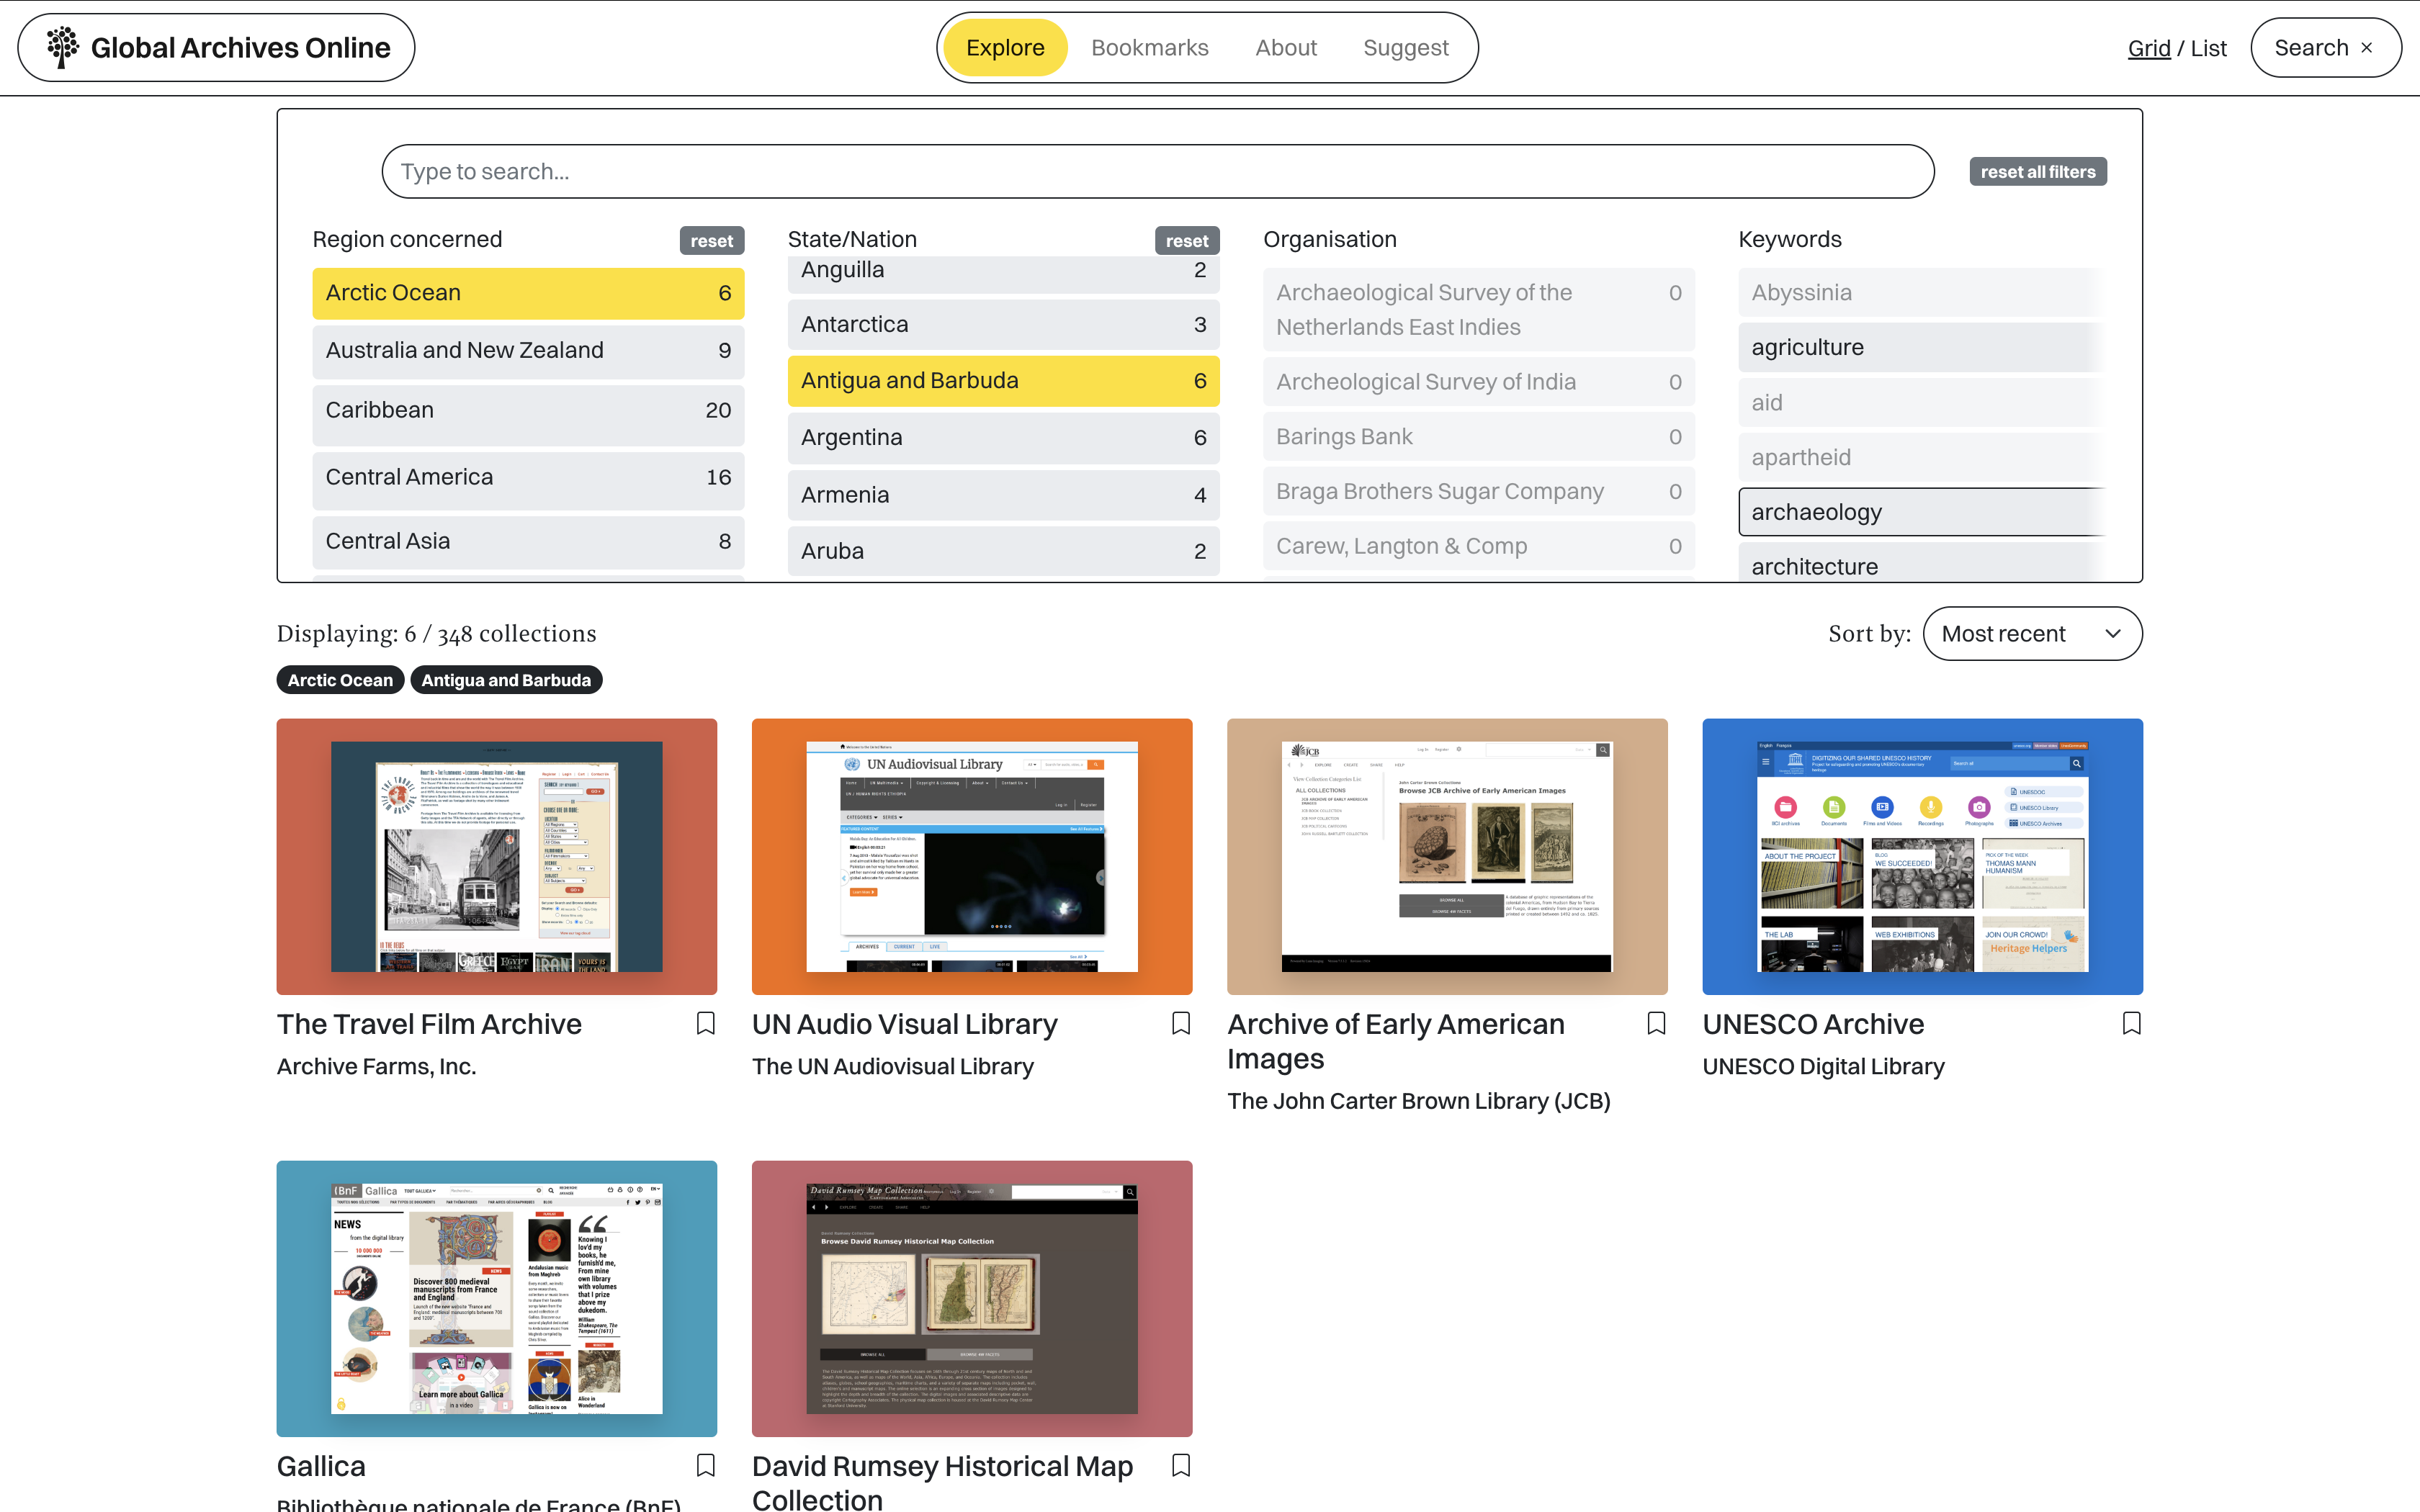Bookmark the Gallica collection
Image resolution: width=2420 pixels, height=1512 pixels.
tap(705, 1465)
